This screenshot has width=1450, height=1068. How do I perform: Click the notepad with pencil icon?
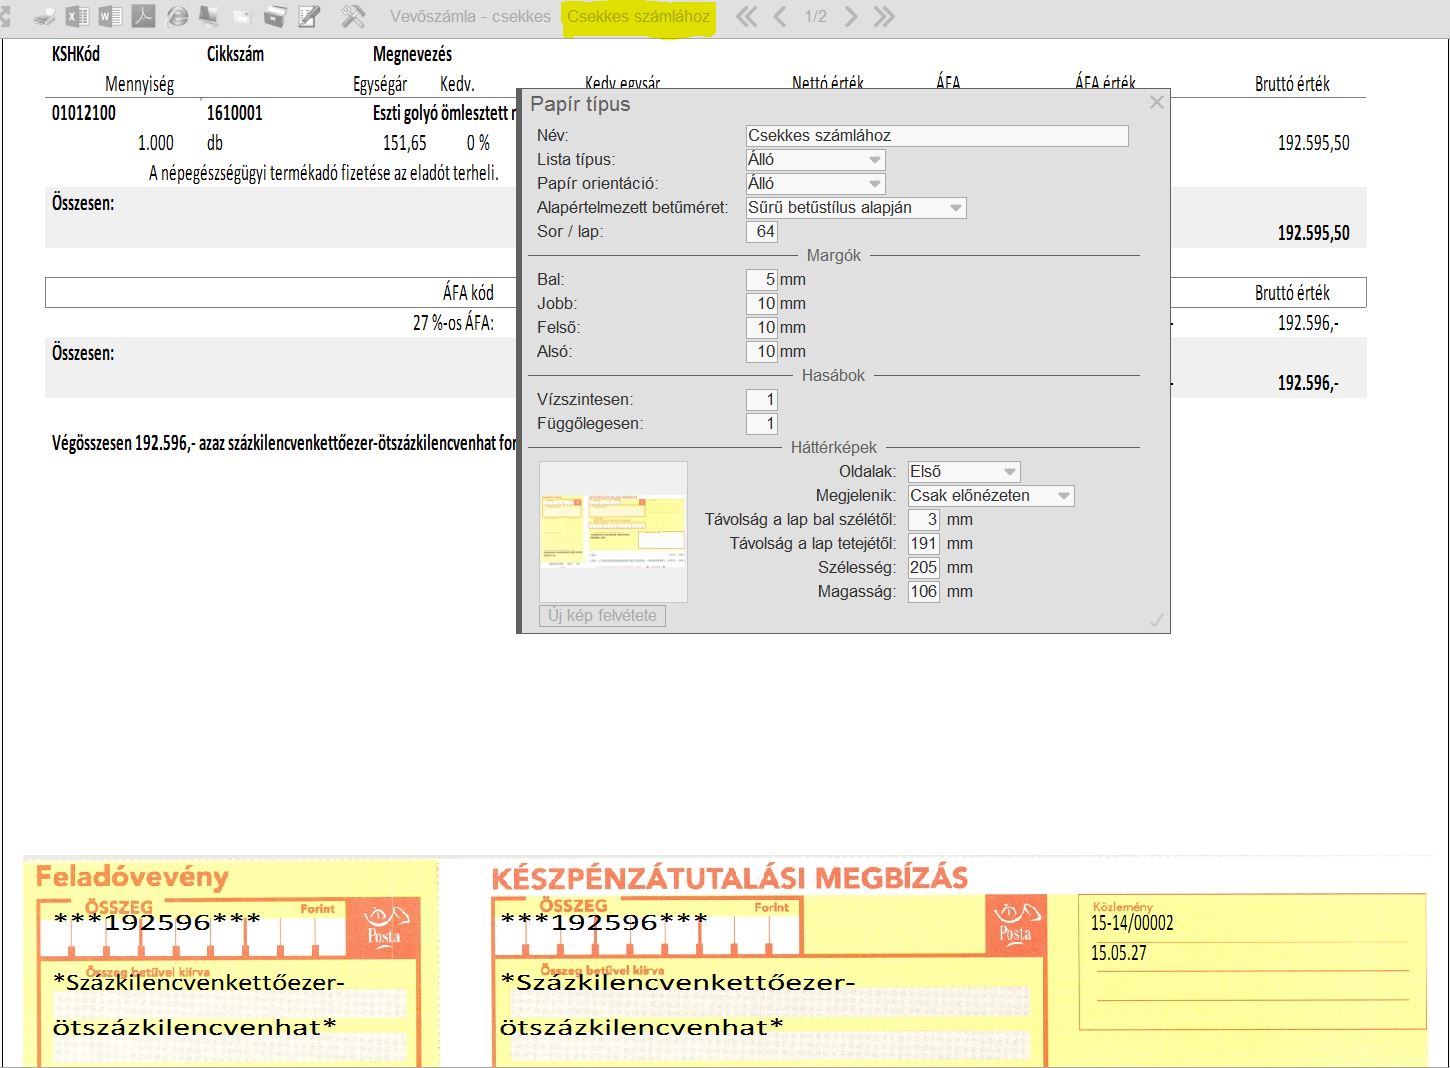click(x=309, y=17)
